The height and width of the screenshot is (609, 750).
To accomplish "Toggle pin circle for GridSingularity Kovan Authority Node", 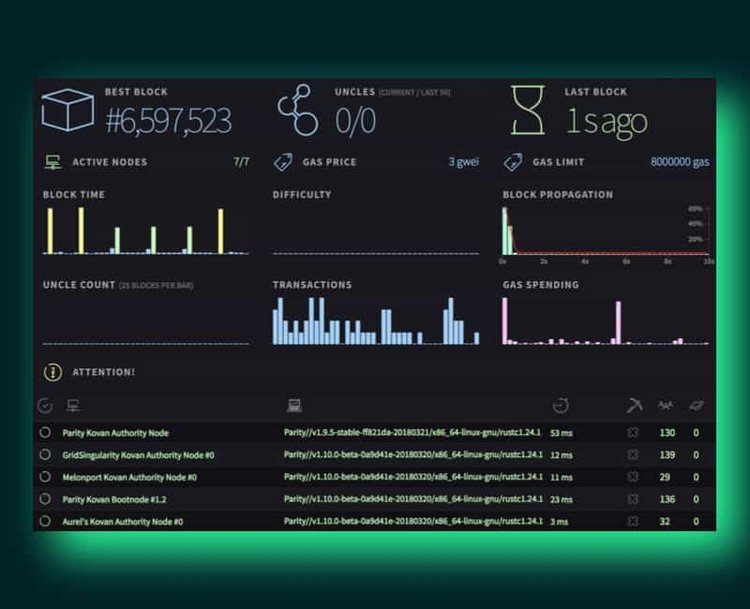I will [x=45, y=455].
